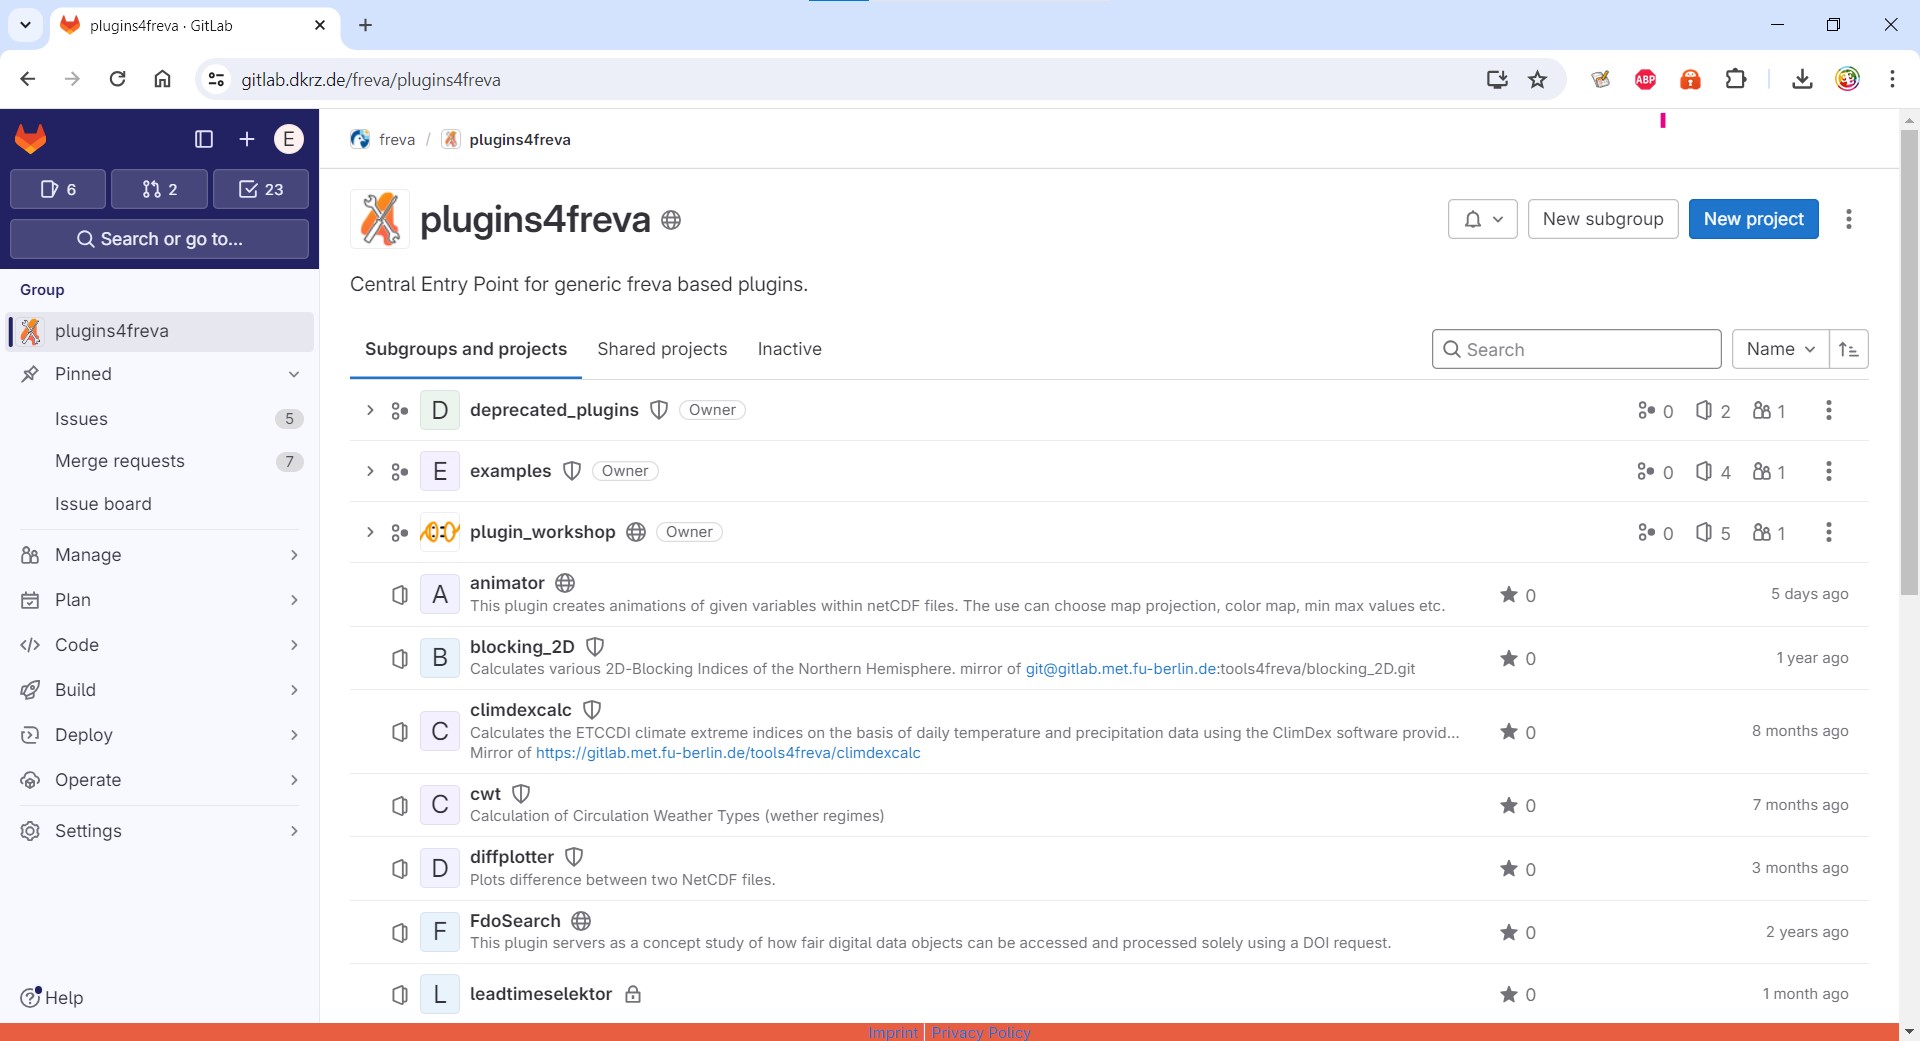Switch to the Inactive tab
The width and height of the screenshot is (1920, 1041).
(789, 349)
